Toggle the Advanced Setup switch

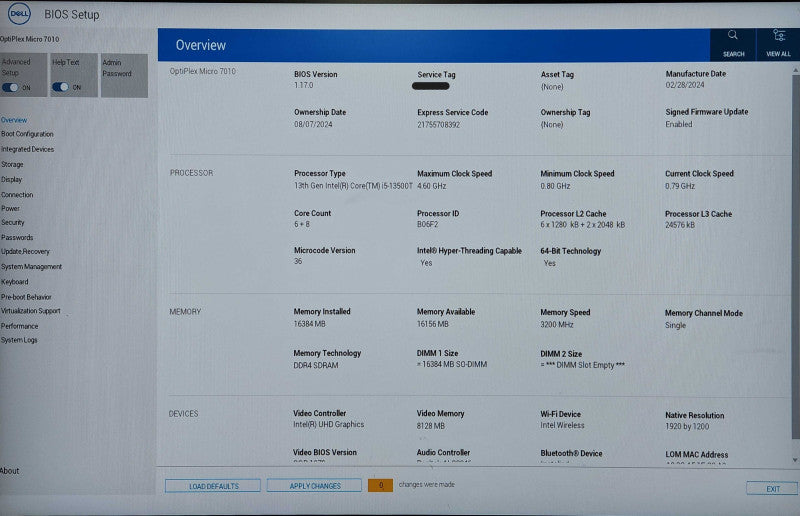[x=10, y=87]
